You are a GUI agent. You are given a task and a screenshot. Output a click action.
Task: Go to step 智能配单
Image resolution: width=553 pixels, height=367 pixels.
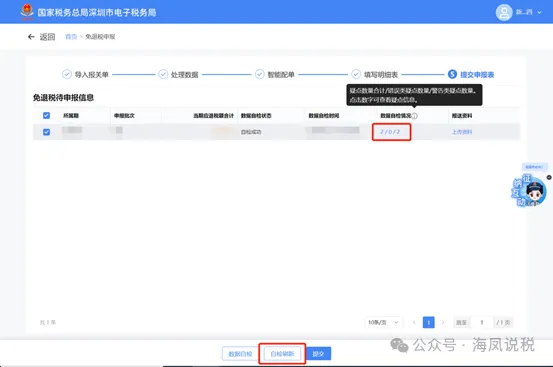tap(281, 75)
